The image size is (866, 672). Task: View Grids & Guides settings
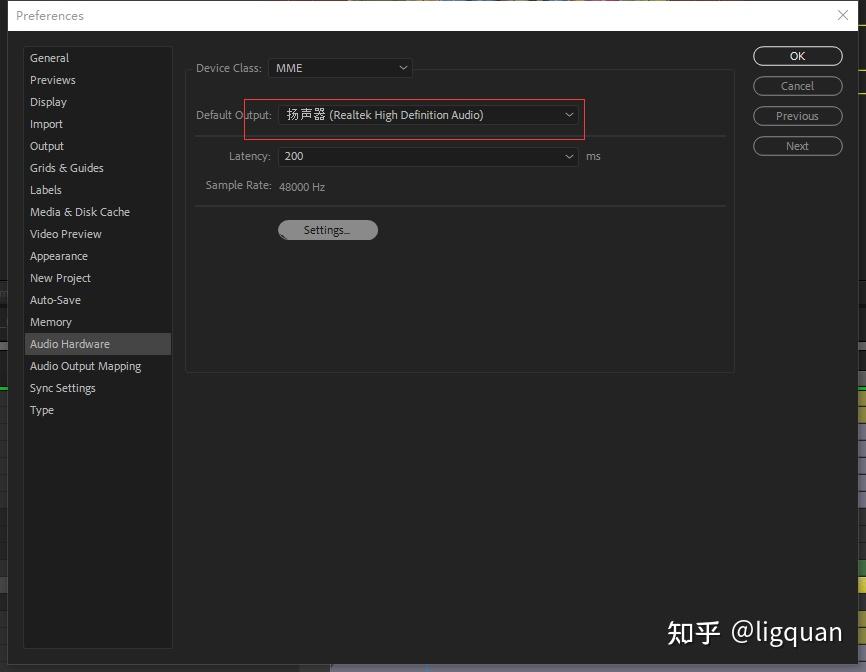(66, 168)
